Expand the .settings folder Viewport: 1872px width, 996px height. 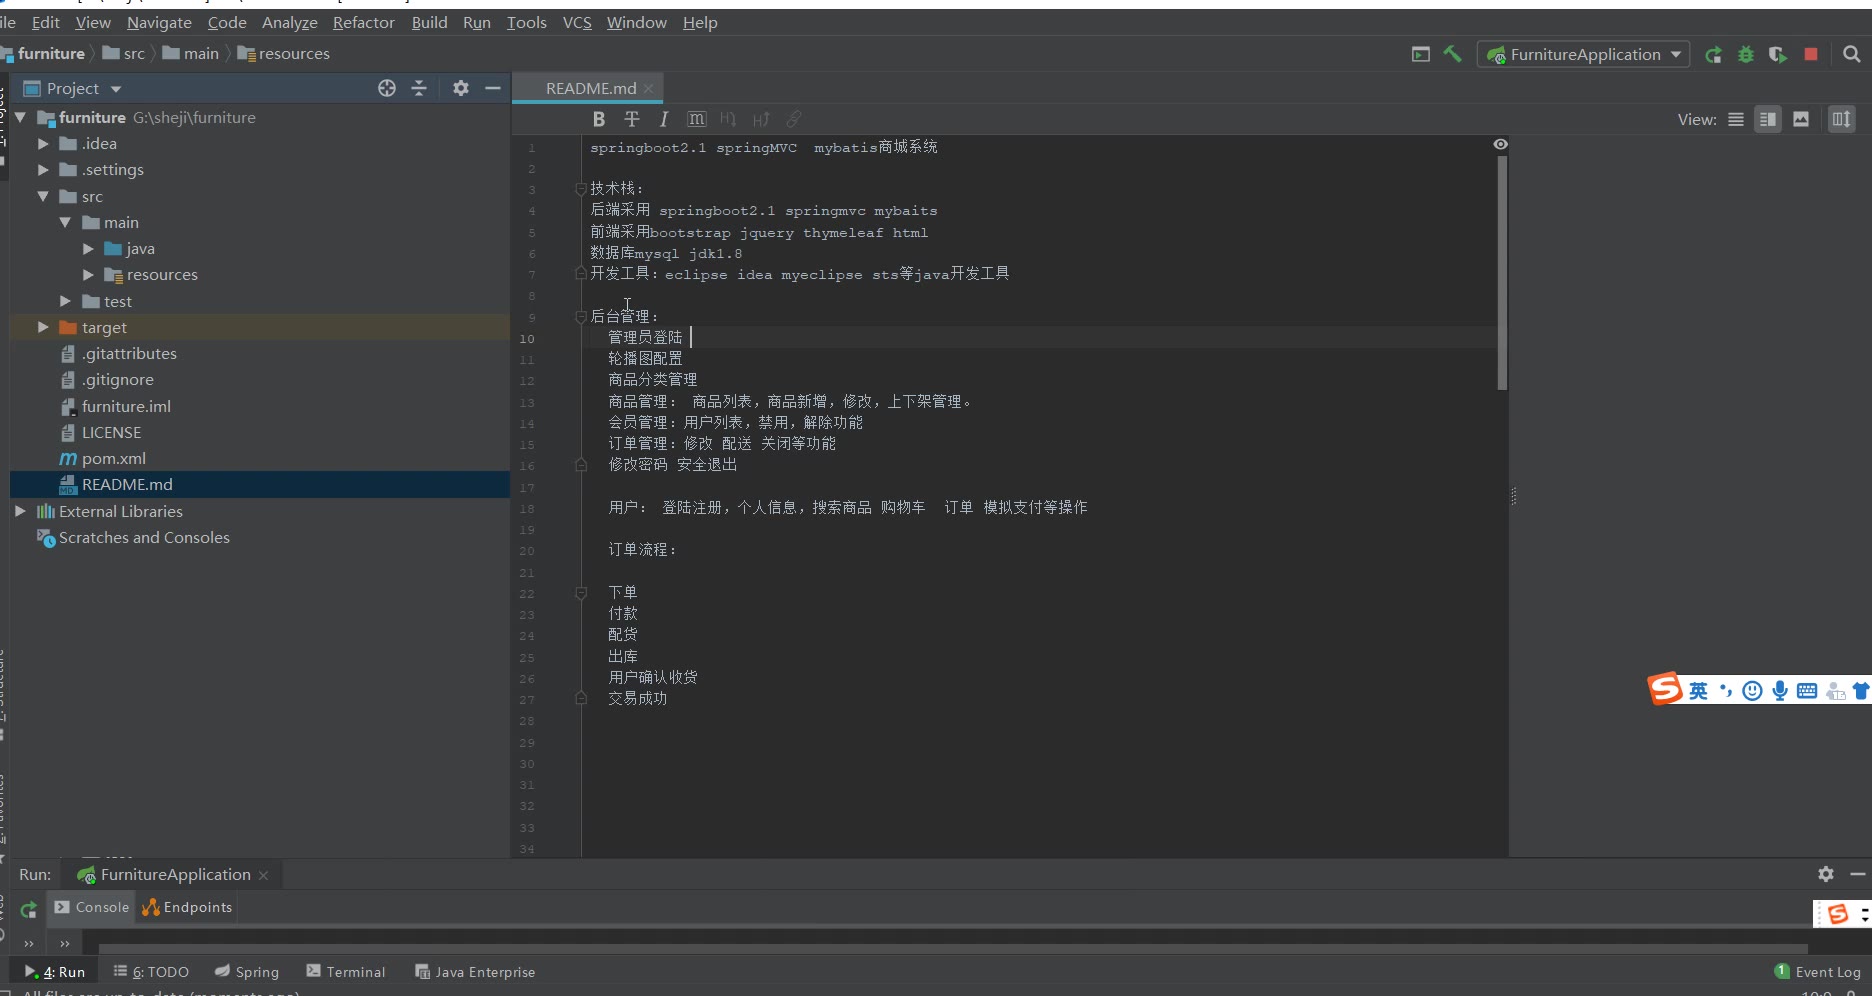coord(43,170)
